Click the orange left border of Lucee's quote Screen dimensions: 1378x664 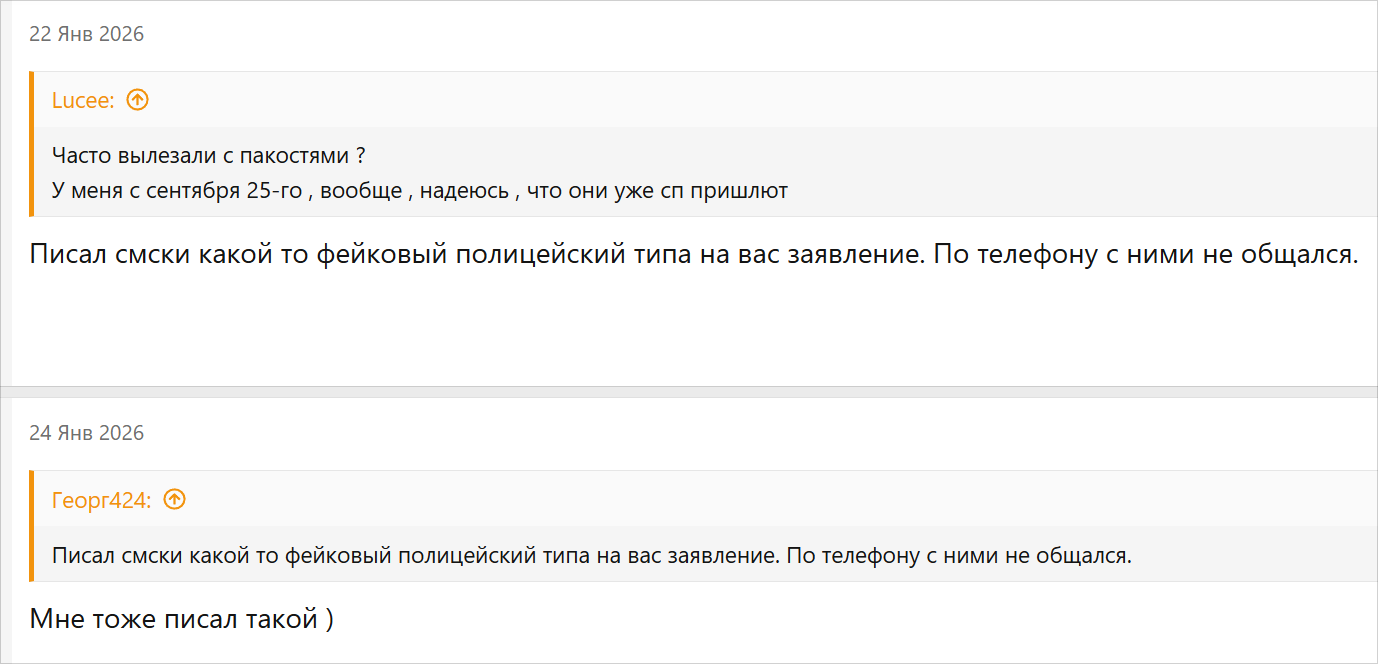tap(32, 144)
